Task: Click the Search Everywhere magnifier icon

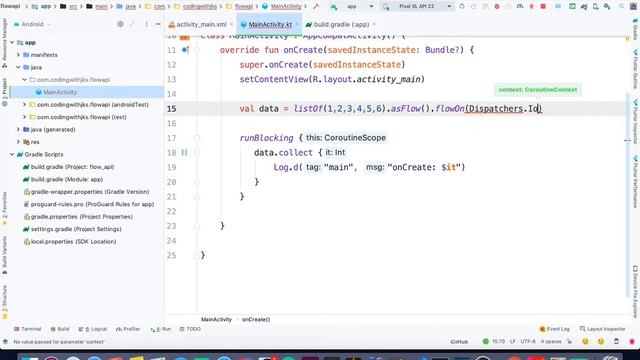Action: pos(622,7)
